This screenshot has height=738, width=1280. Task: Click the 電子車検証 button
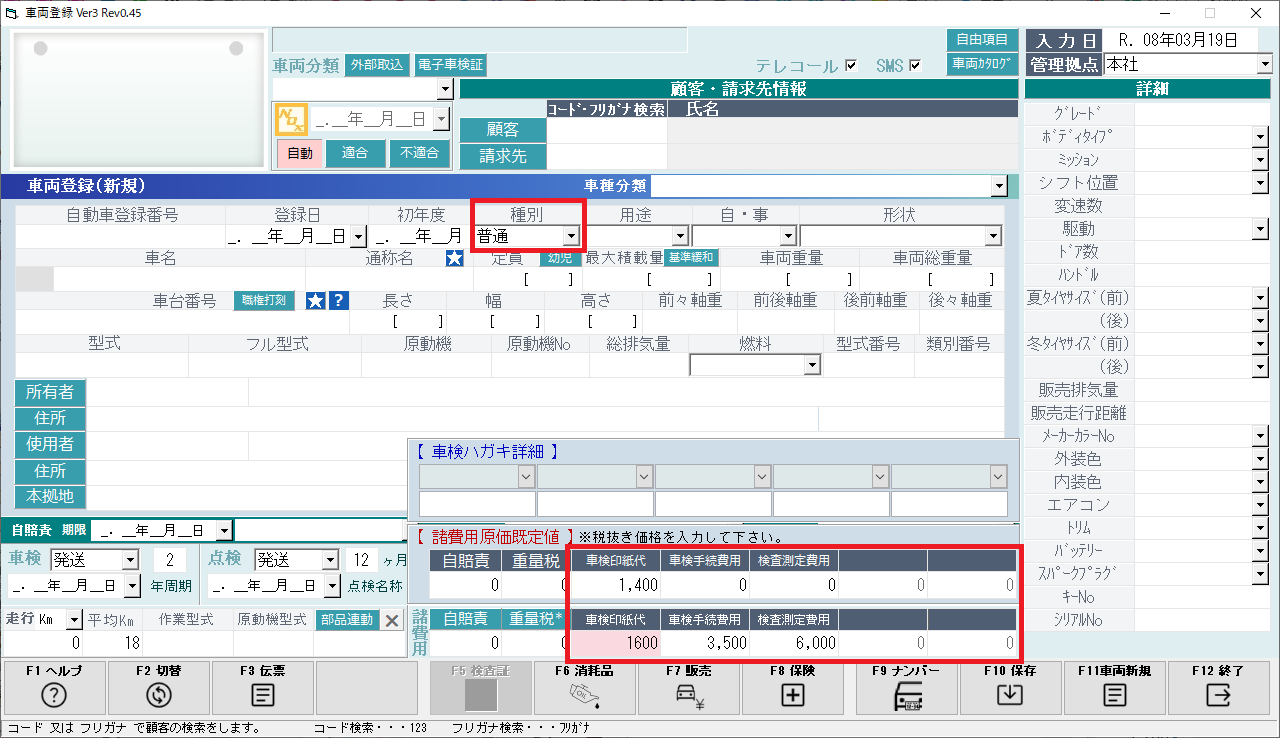tap(450, 65)
